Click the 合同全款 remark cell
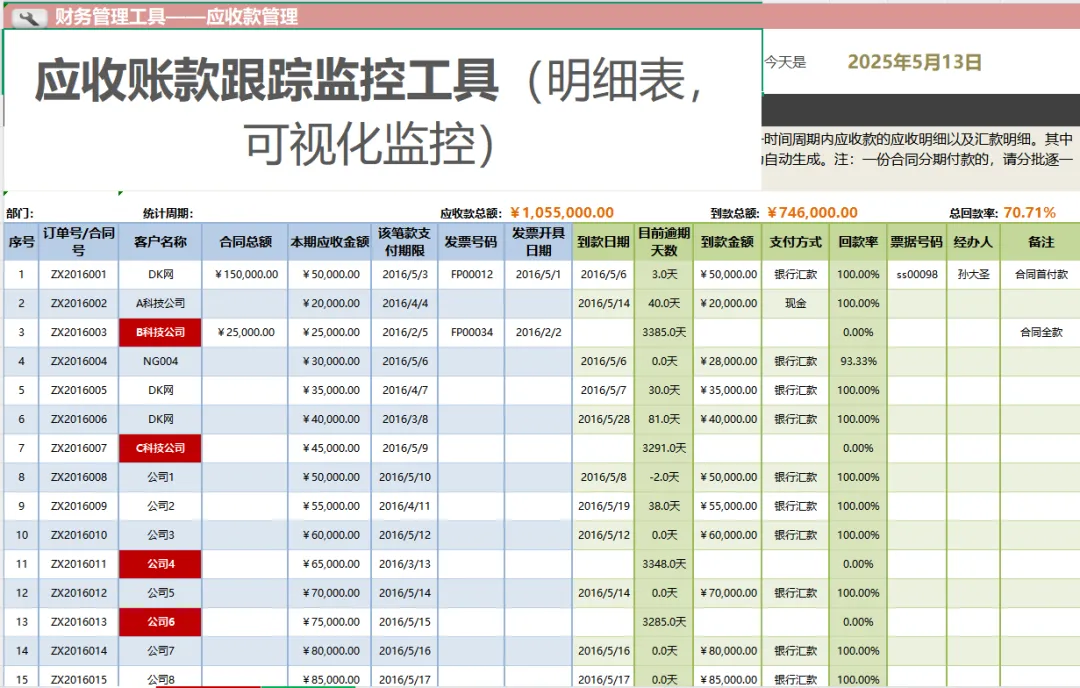1080x688 pixels. coord(1041,332)
